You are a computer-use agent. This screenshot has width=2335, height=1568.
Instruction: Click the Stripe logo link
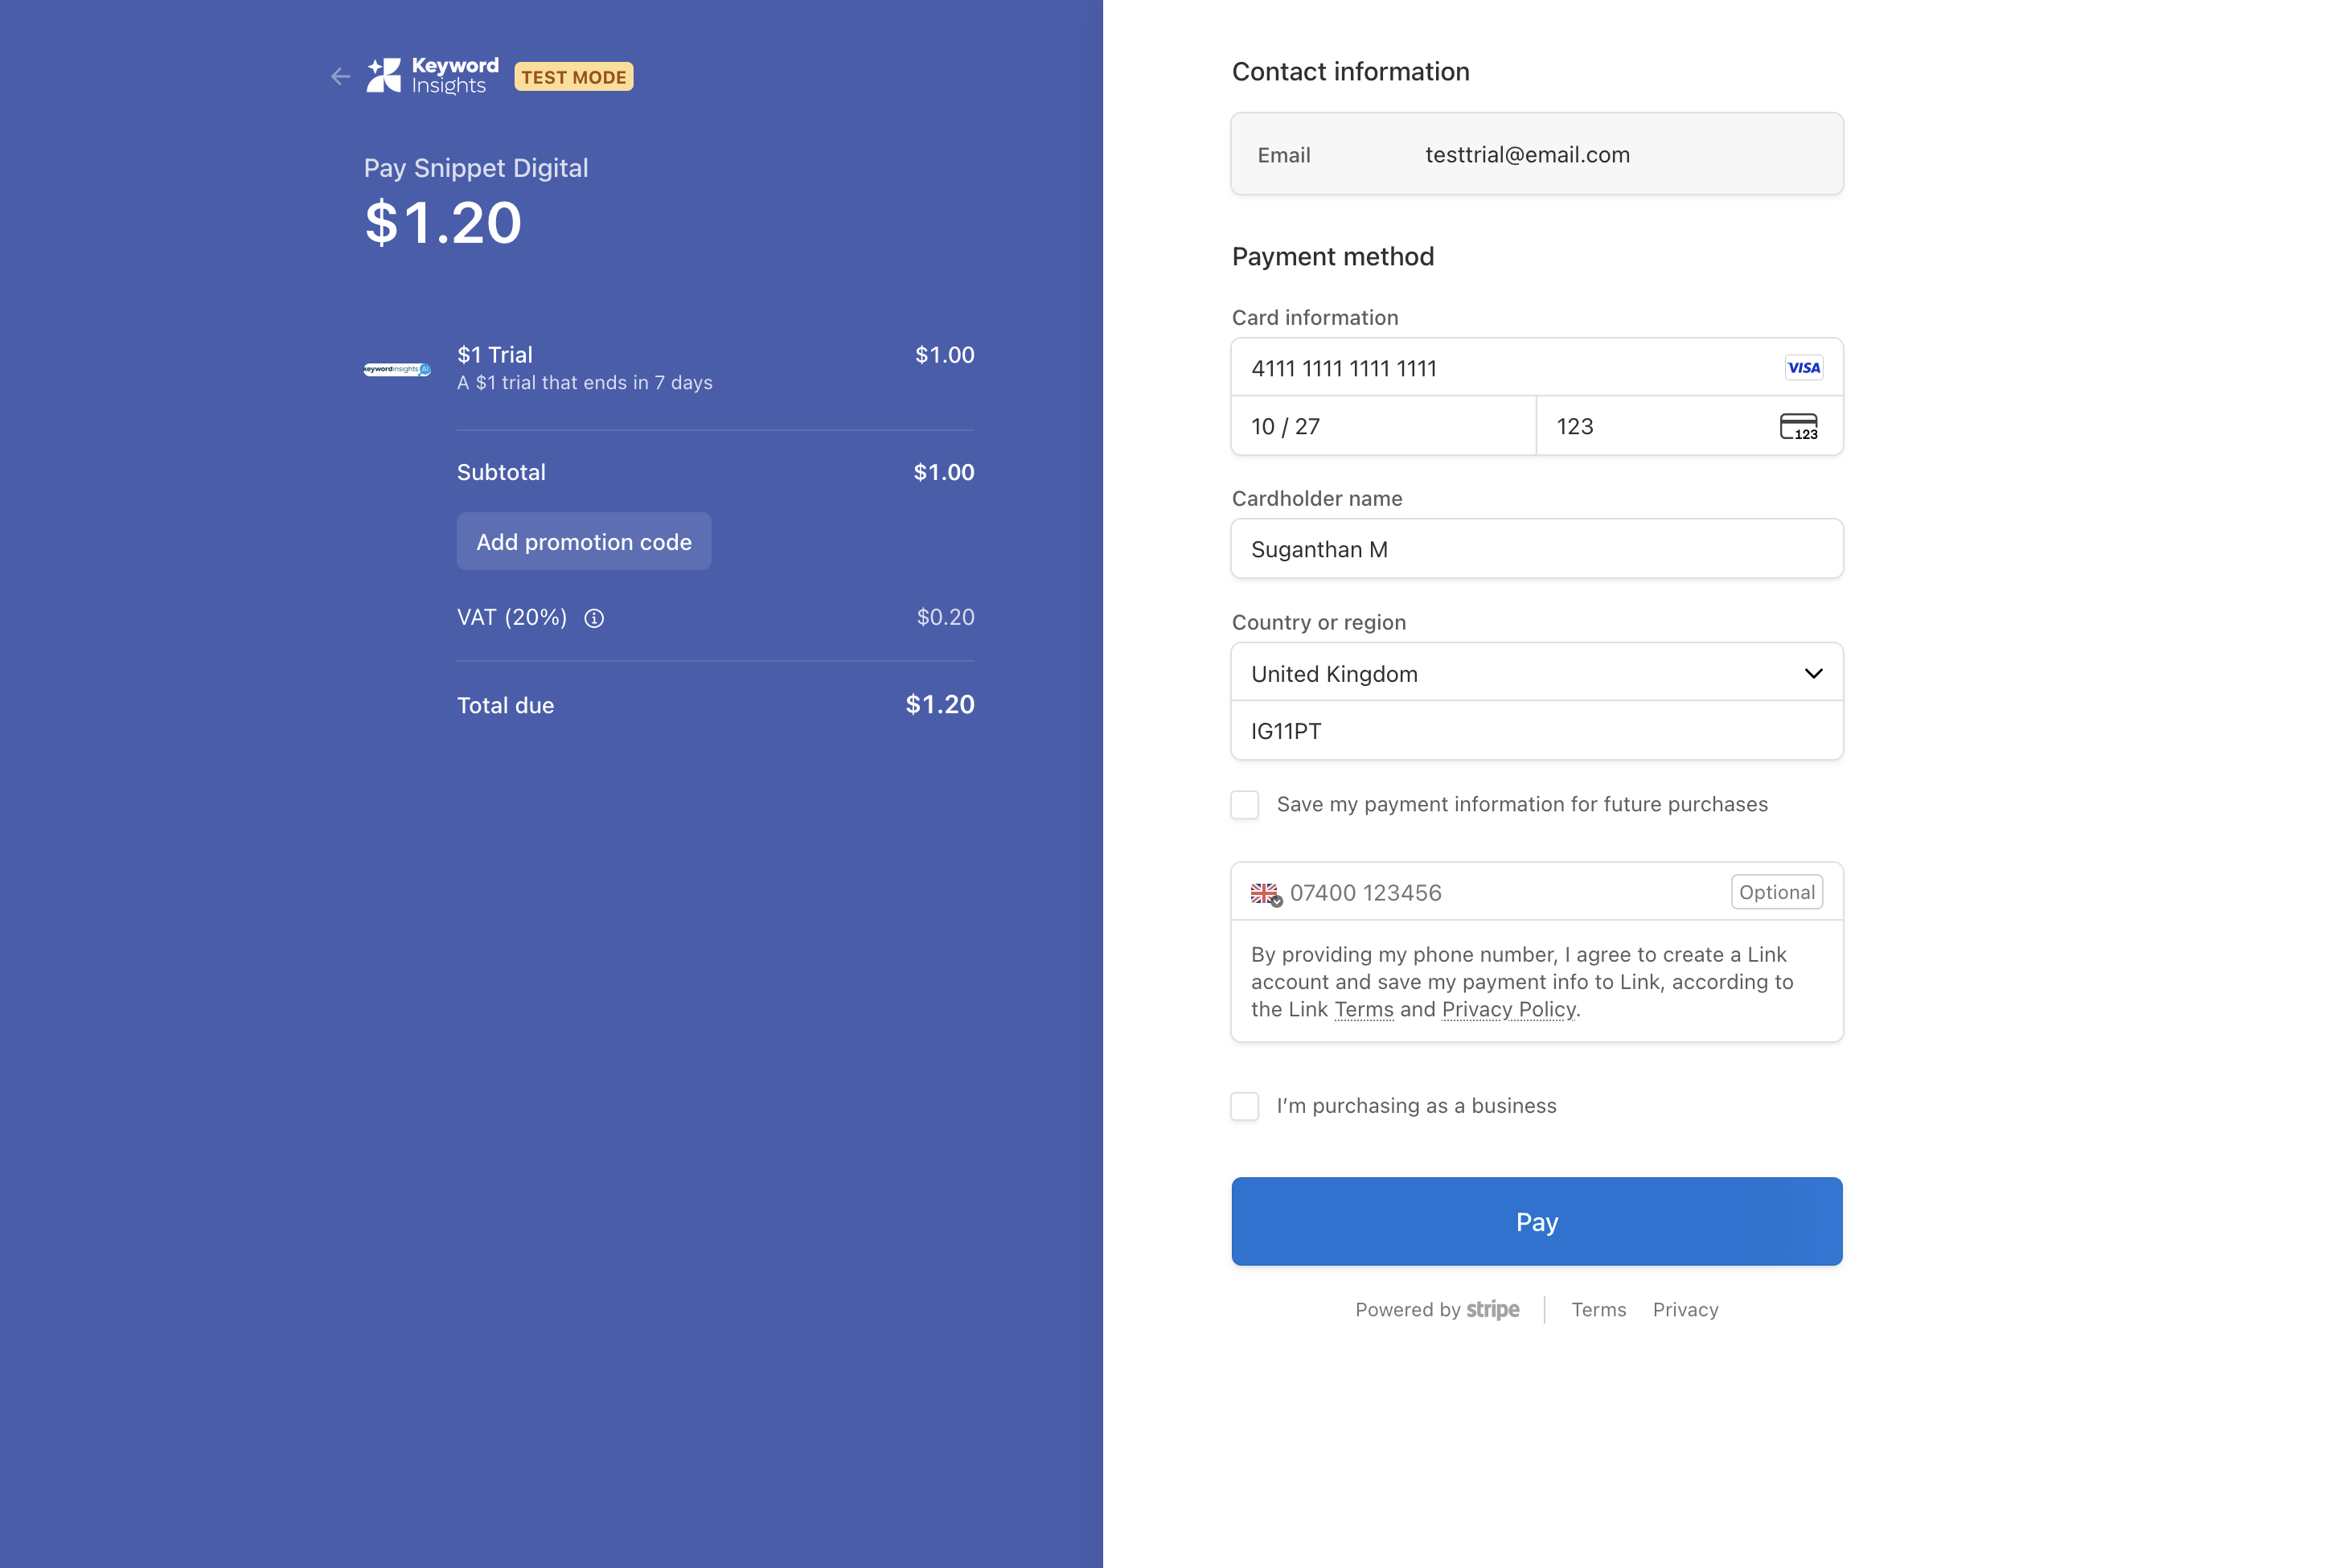[1492, 1309]
